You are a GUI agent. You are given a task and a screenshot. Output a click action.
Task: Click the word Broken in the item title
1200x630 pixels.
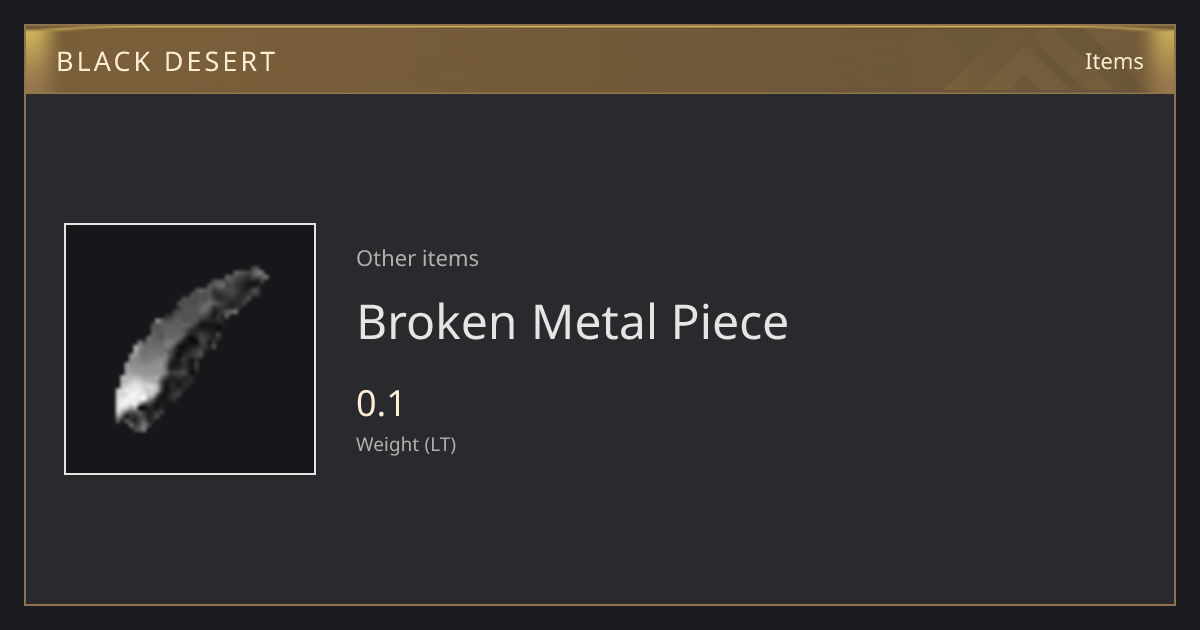click(x=437, y=322)
